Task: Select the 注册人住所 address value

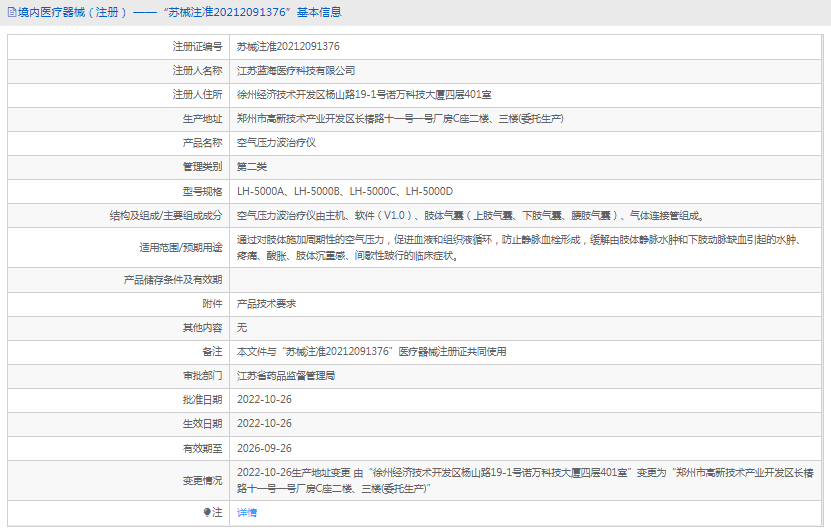Action: 364,95
